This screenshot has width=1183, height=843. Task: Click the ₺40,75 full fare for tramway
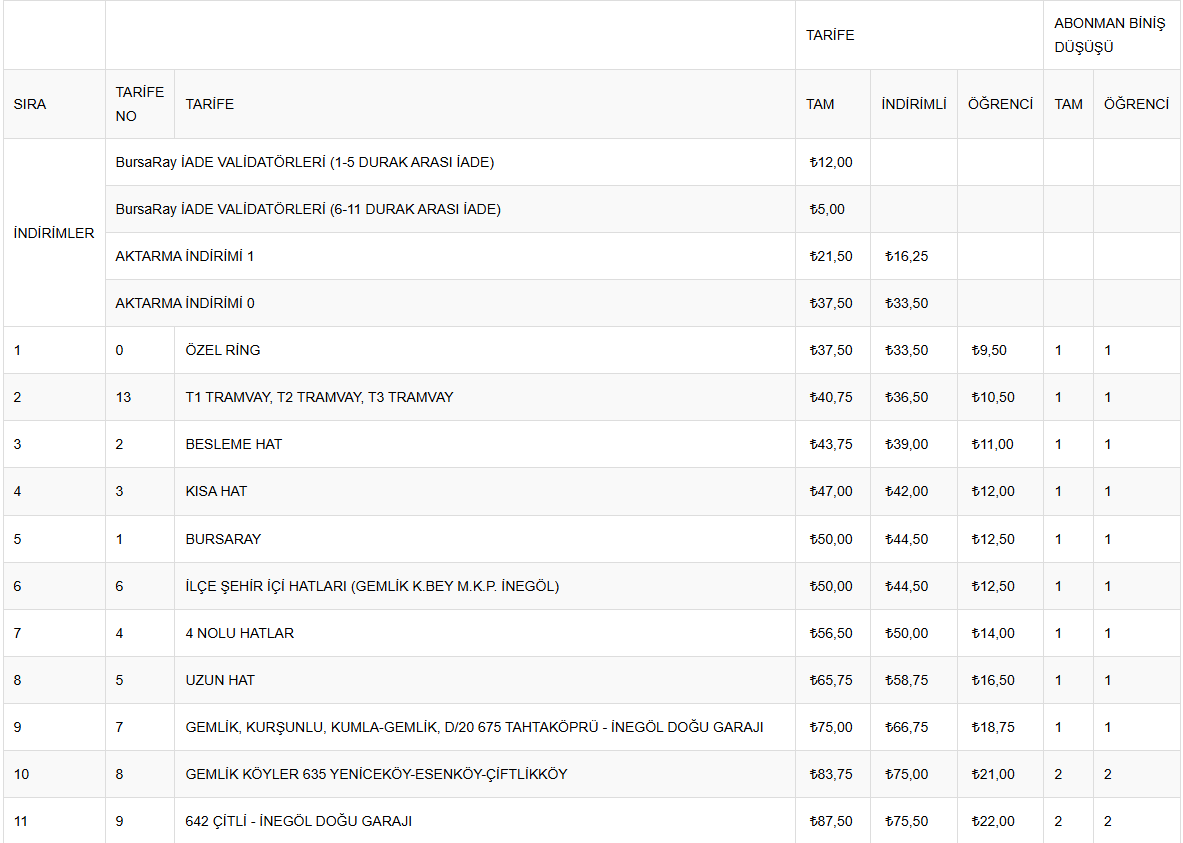click(831, 397)
